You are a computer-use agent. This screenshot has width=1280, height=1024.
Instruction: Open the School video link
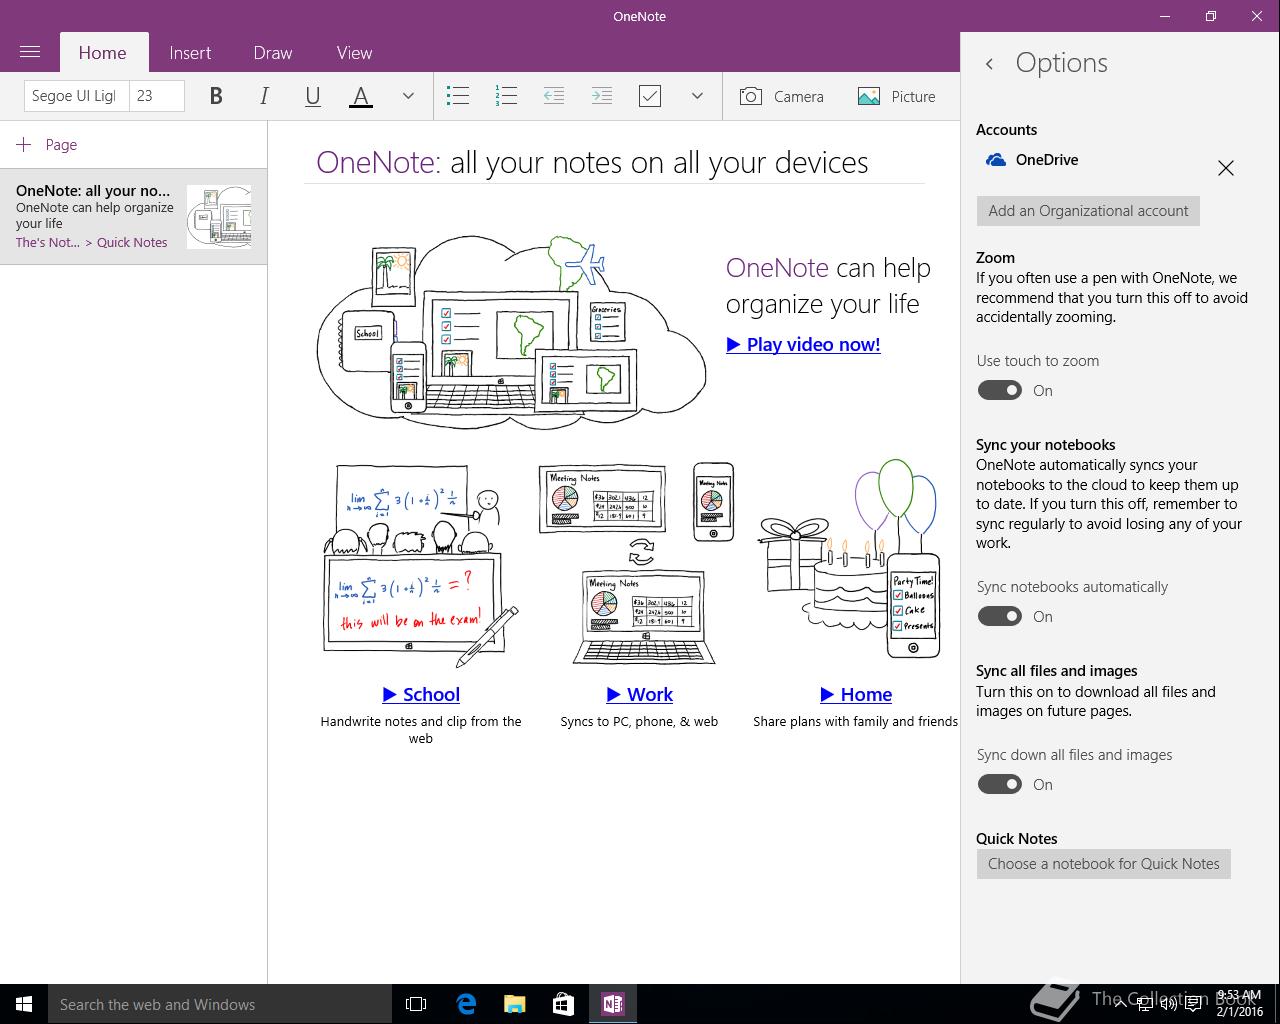click(x=421, y=694)
